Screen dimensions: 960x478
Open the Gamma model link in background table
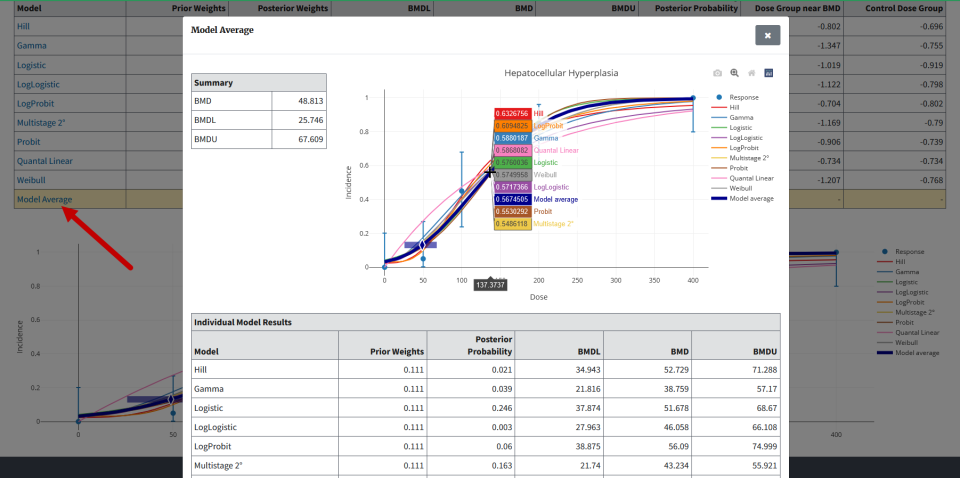tap(32, 45)
